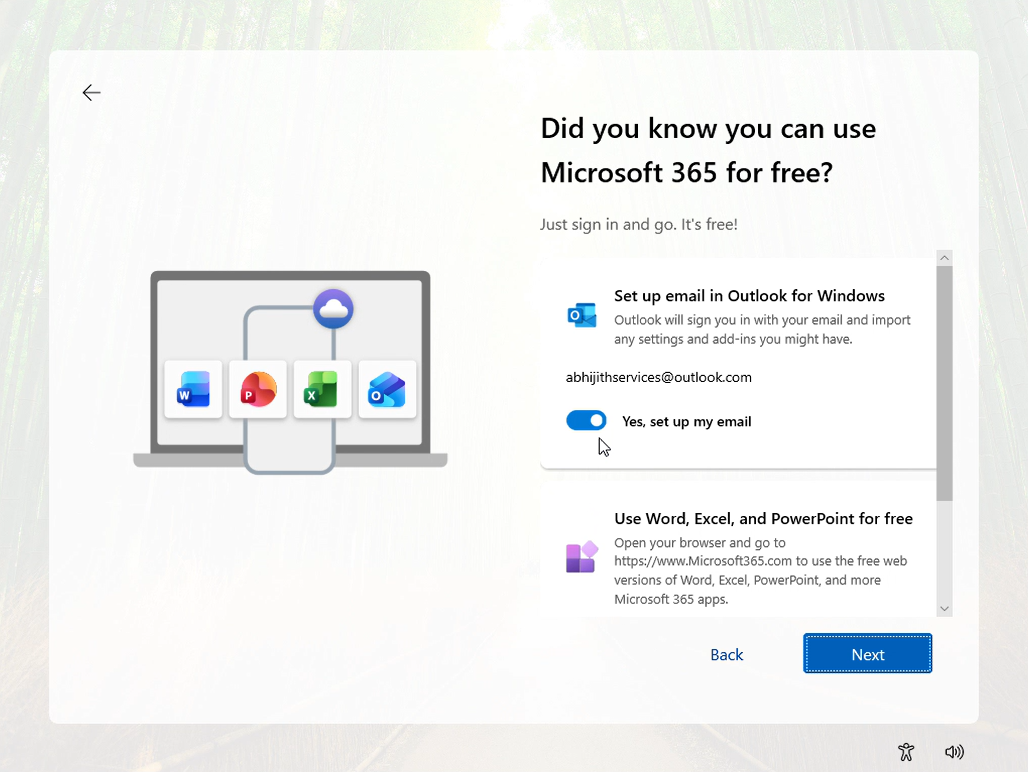
Task: Select the Excel icon on the laptop graphic
Action: [x=322, y=390]
